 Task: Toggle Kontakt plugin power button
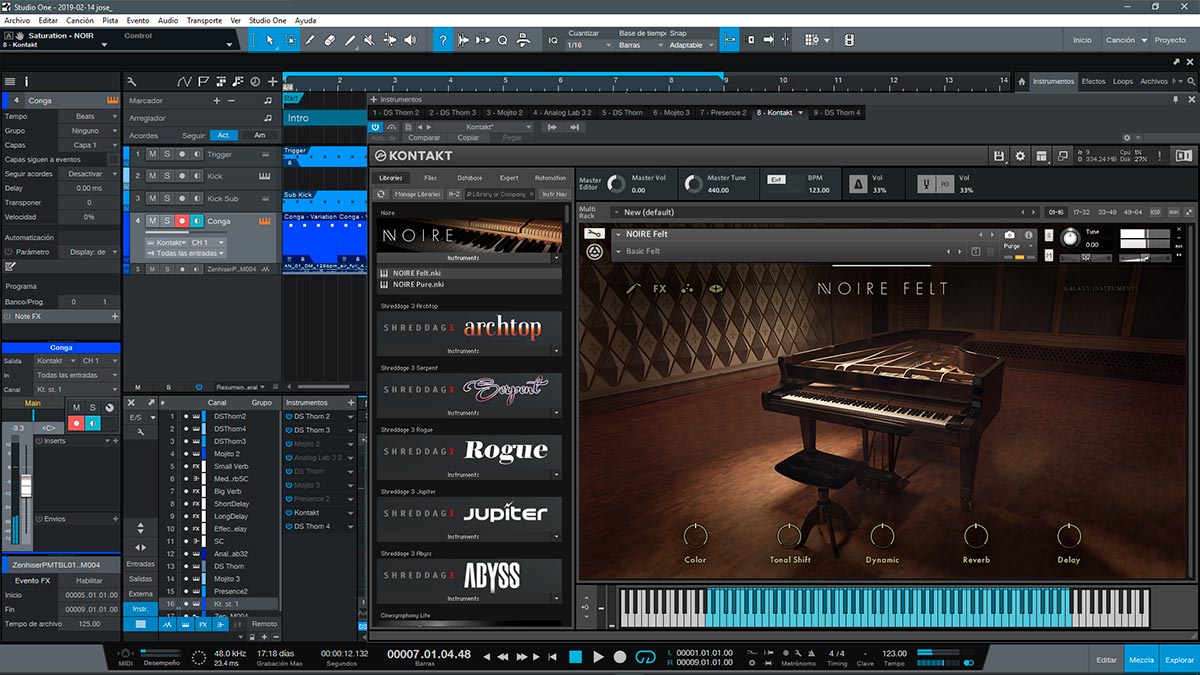click(x=376, y=127)
